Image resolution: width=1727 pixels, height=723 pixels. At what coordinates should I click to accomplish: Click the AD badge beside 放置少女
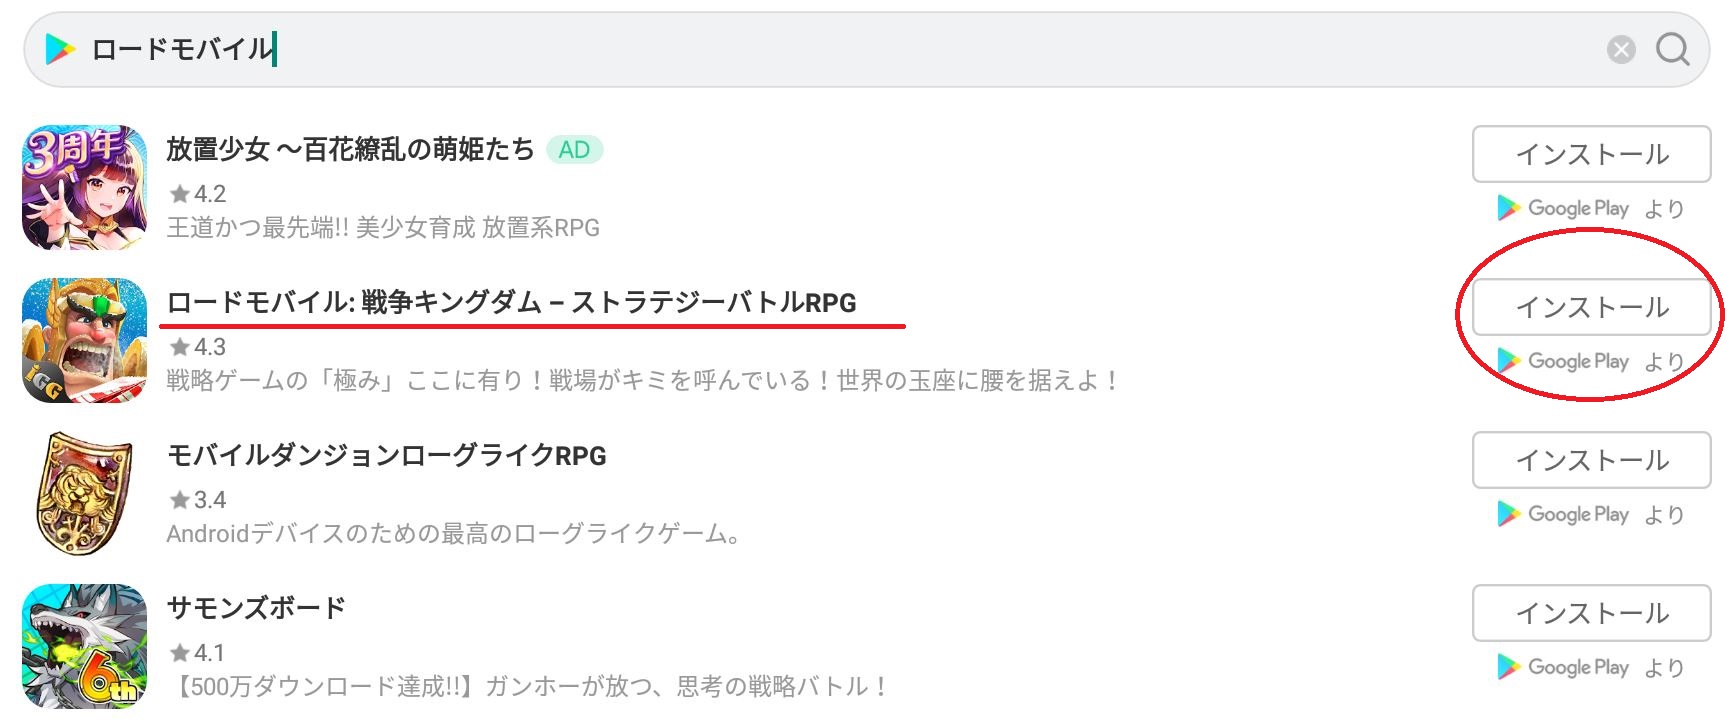(574, 150)
